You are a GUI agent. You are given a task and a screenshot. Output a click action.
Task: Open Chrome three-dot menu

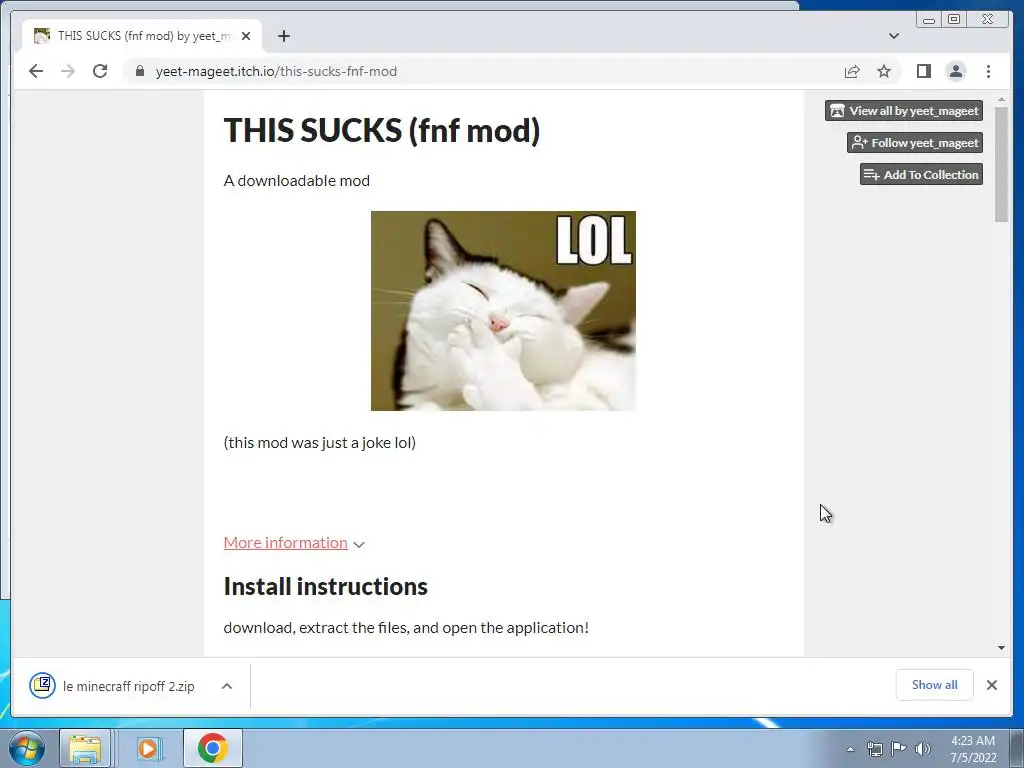click(988, 71)
